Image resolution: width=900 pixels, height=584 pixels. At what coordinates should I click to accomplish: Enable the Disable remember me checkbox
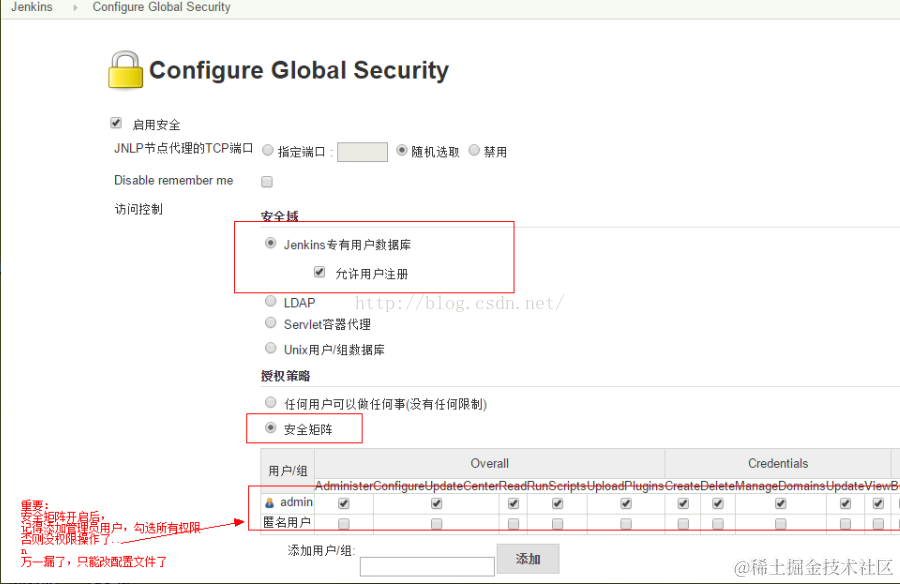pos(267,182)
